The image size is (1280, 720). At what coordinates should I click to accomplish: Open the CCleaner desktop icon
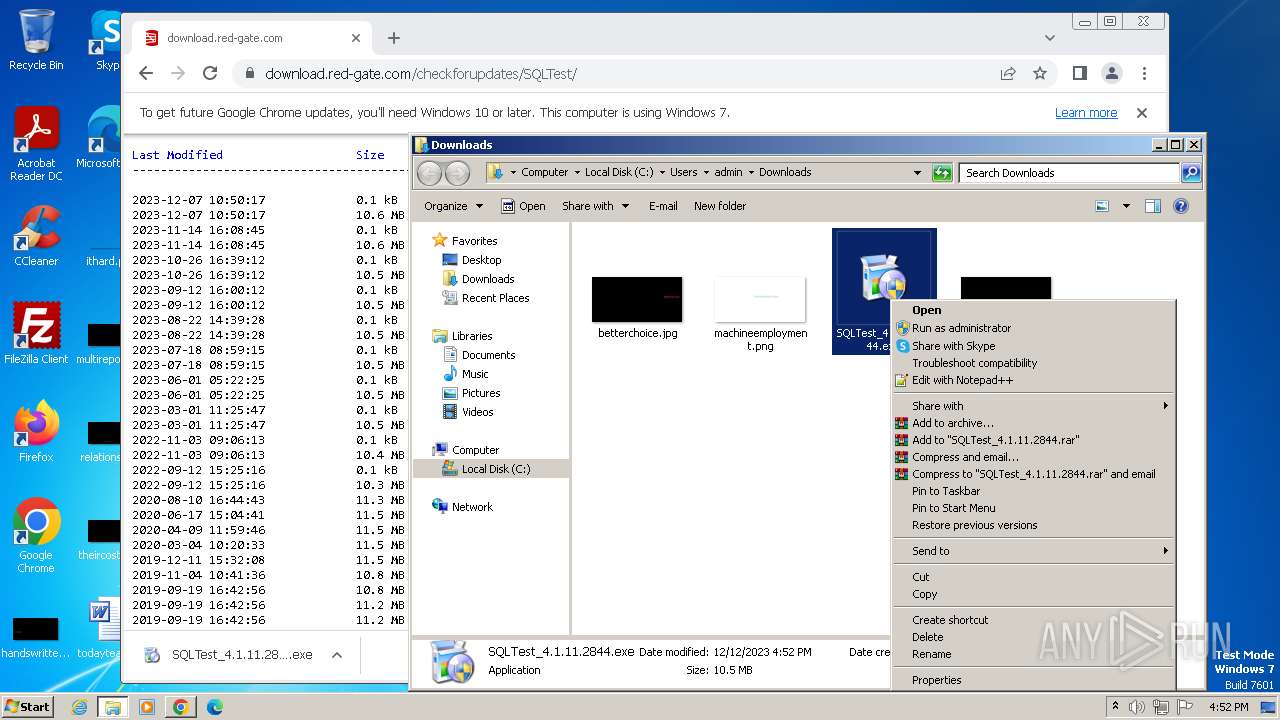pos(36,236)
